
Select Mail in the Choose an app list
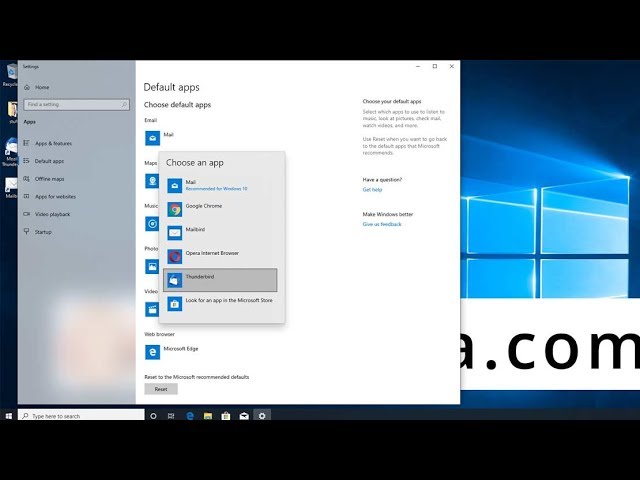[220, 185]
